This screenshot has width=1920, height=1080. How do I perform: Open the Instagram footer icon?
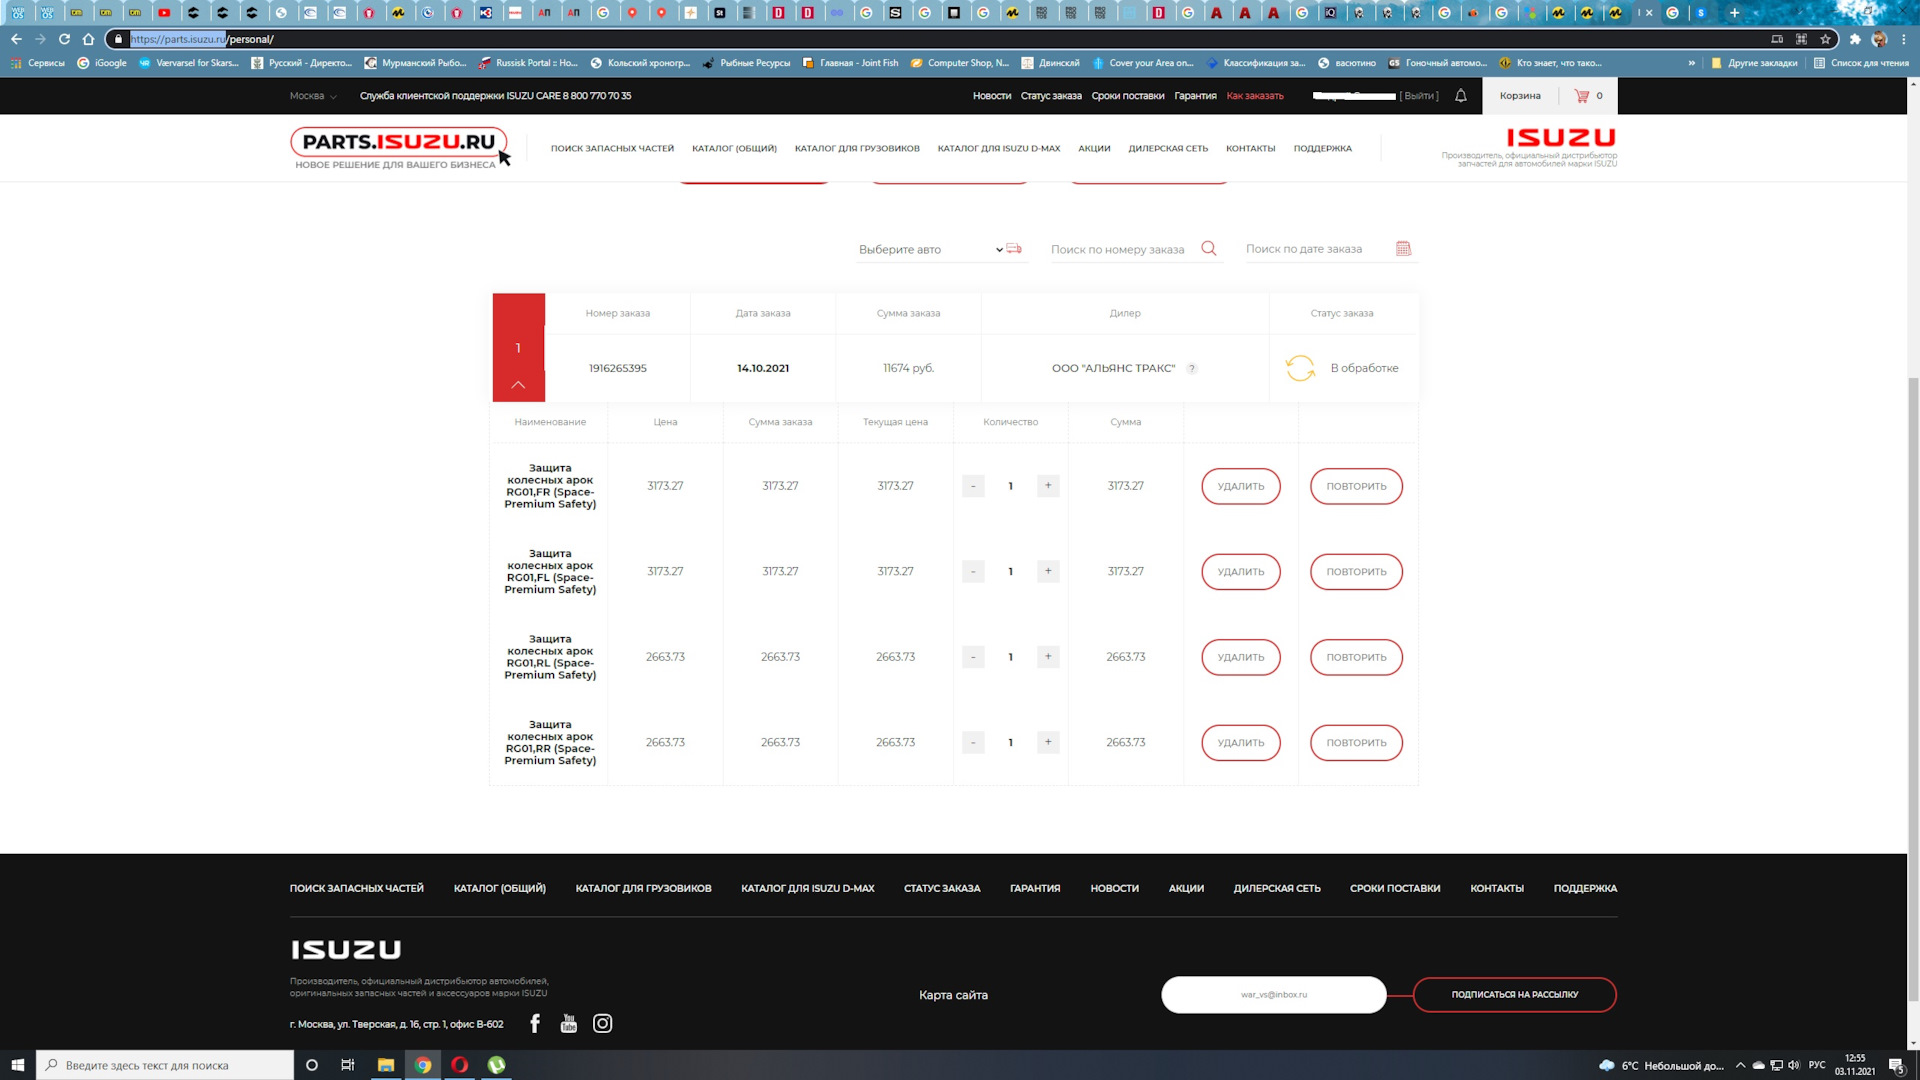pos(603,1023)
